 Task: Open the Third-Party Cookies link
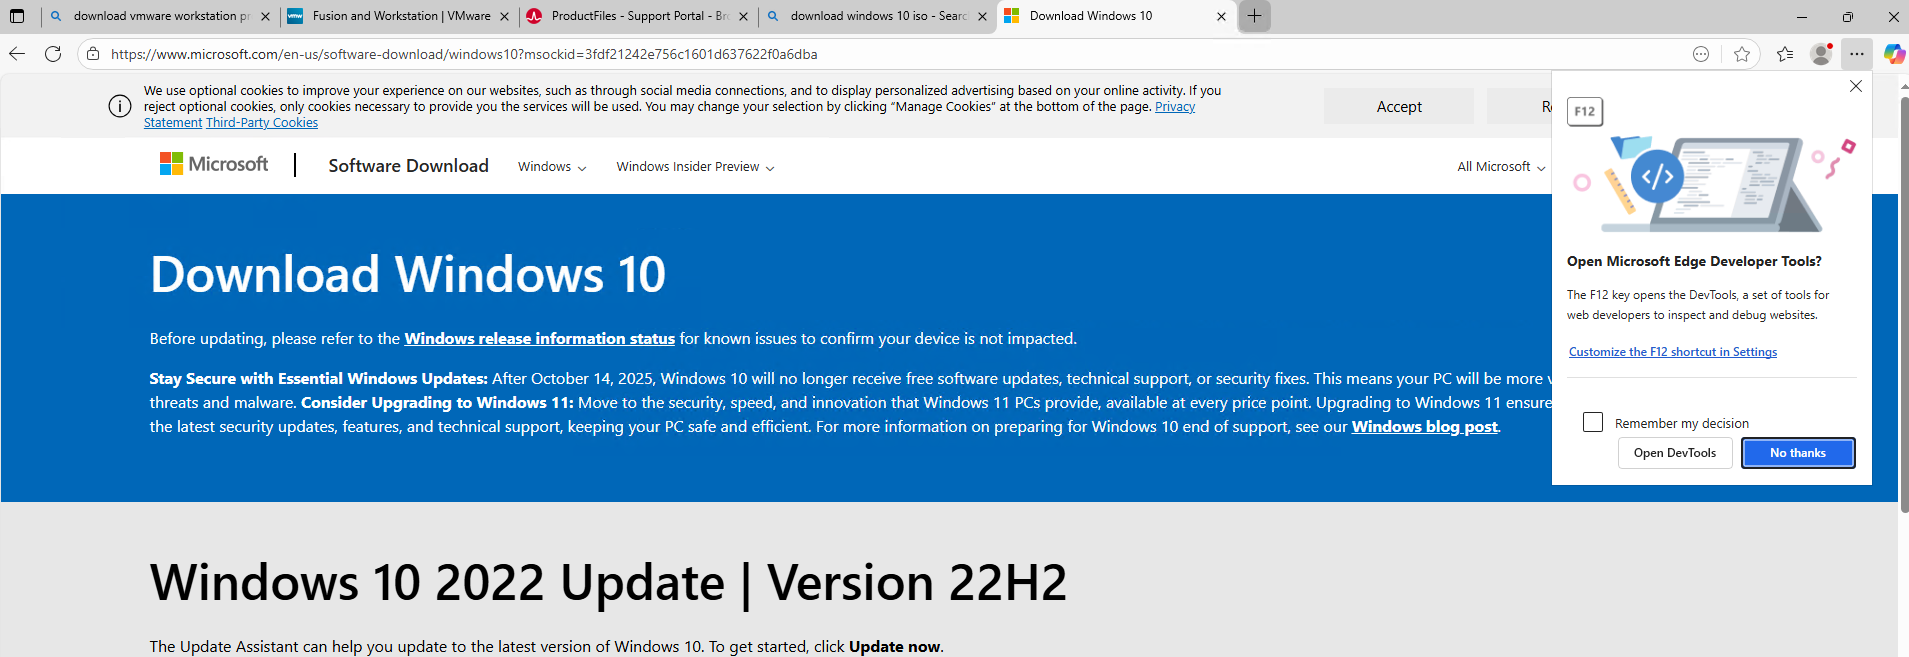[x=262, y=123]
